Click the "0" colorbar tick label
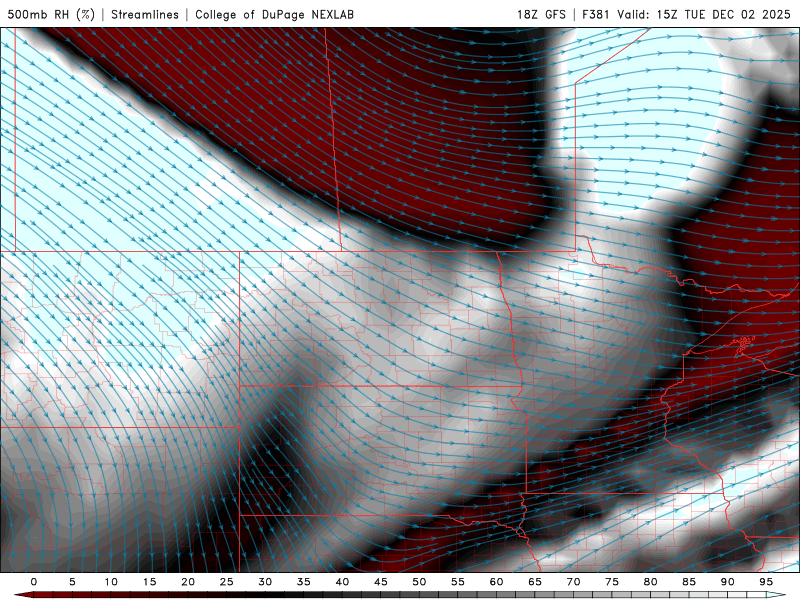 tap(34, 582)
